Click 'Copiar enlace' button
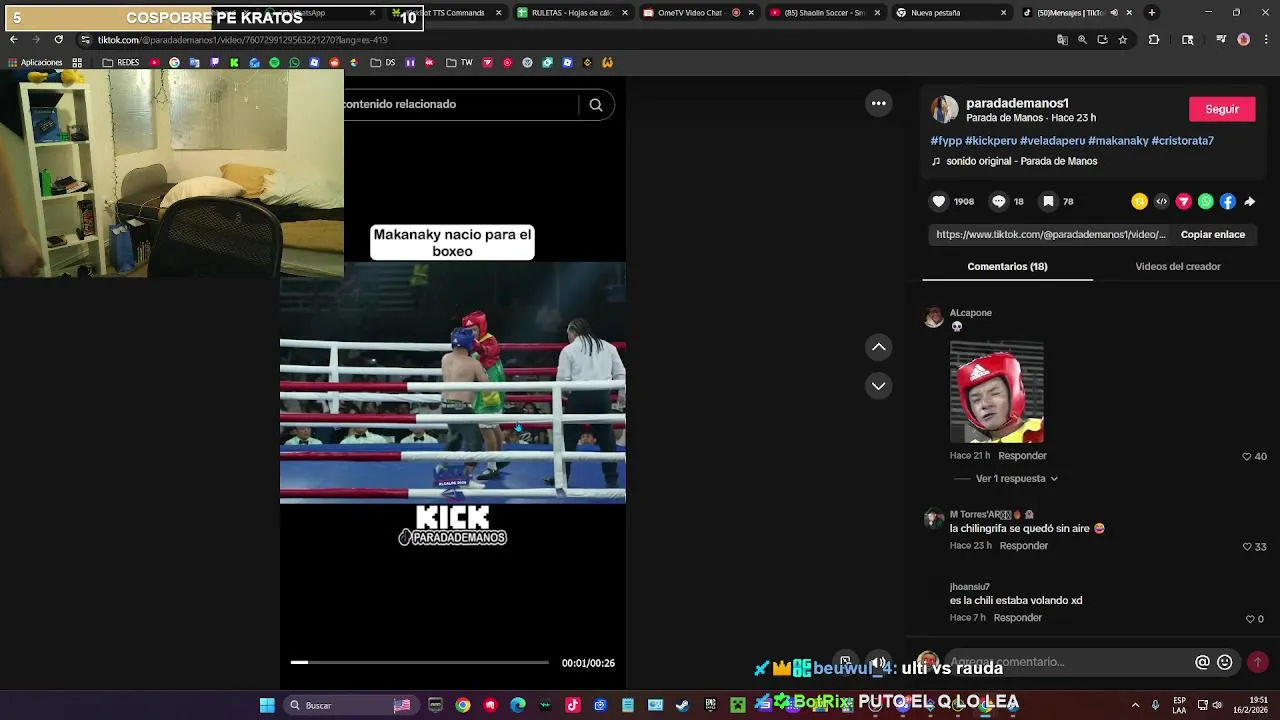 point(1213,235)
